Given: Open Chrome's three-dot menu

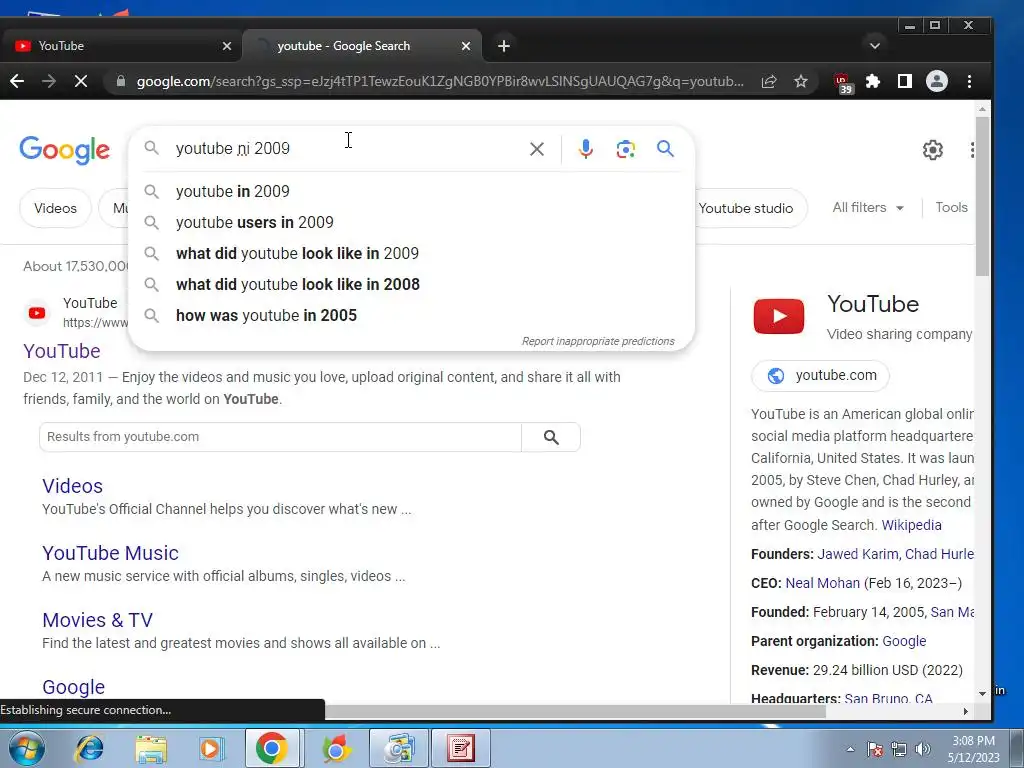Looking at the screenshot, I should [x=969, y=81].
